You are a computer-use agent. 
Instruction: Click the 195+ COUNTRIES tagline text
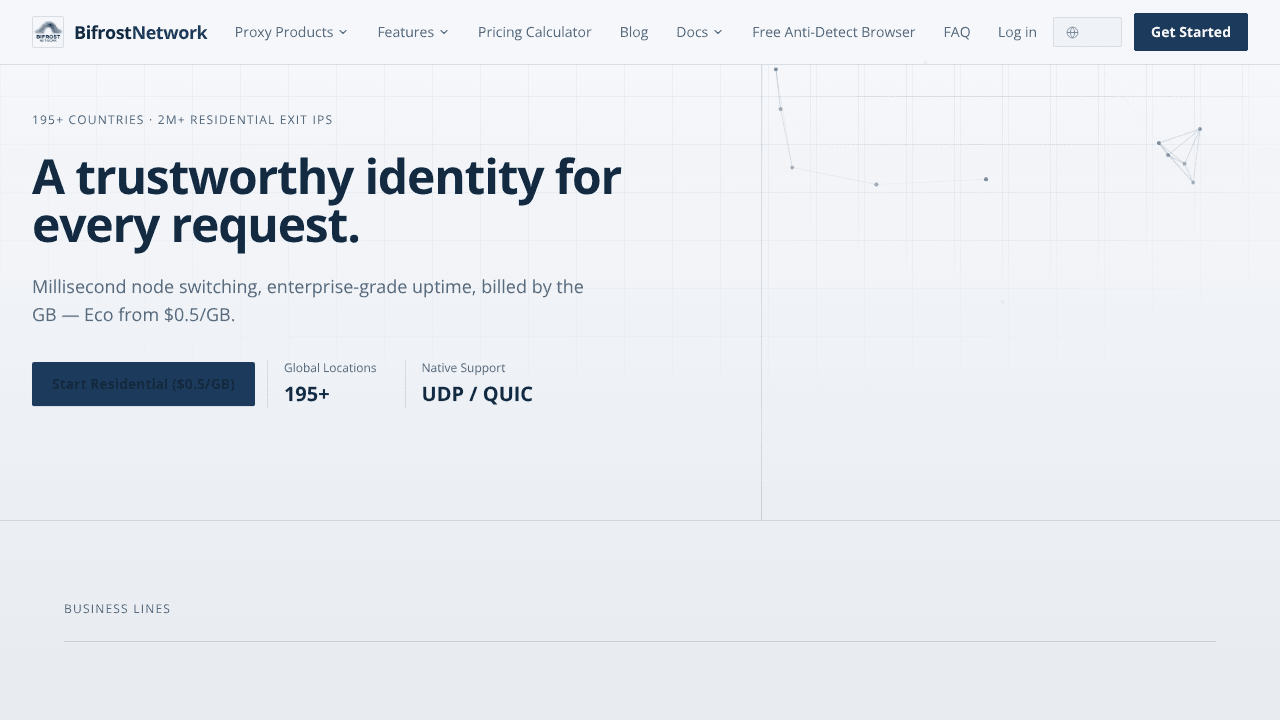click(x=182, y=120)
